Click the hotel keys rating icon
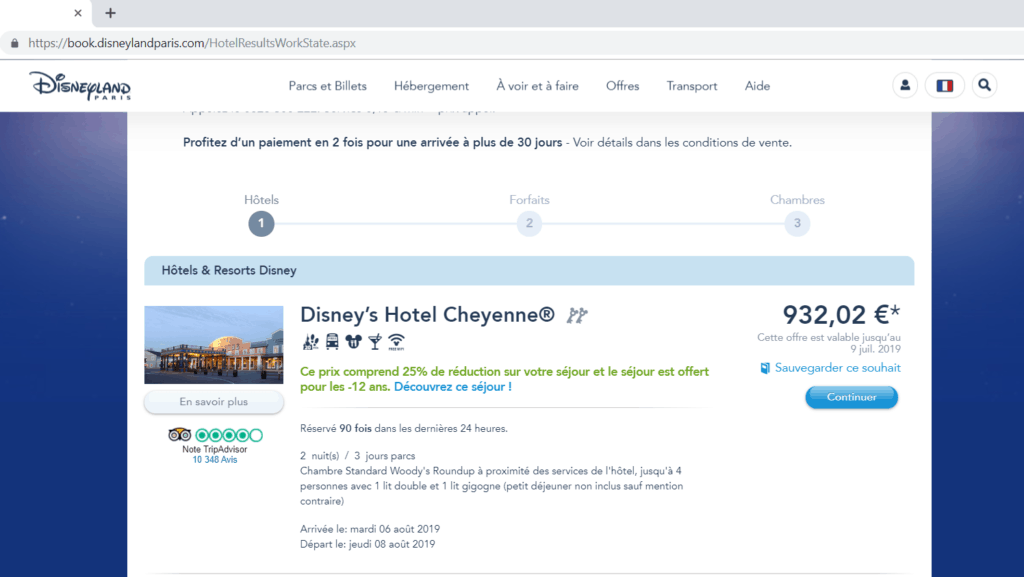 tap(577, 315)
